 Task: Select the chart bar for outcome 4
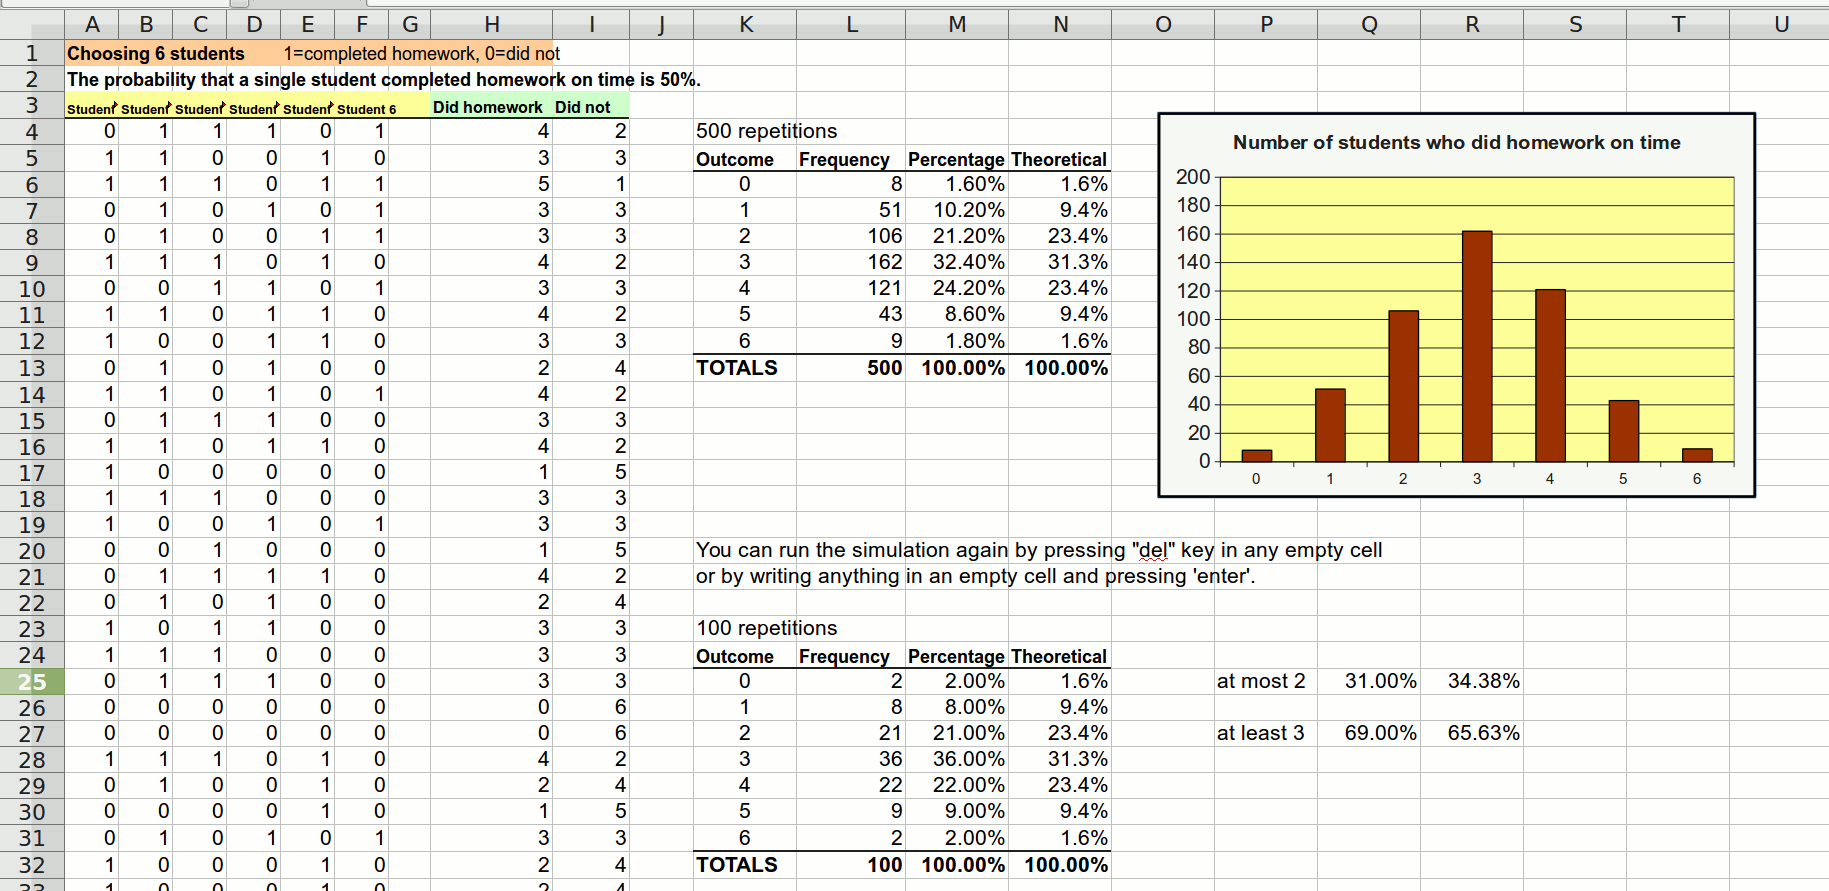[1550, 376]
